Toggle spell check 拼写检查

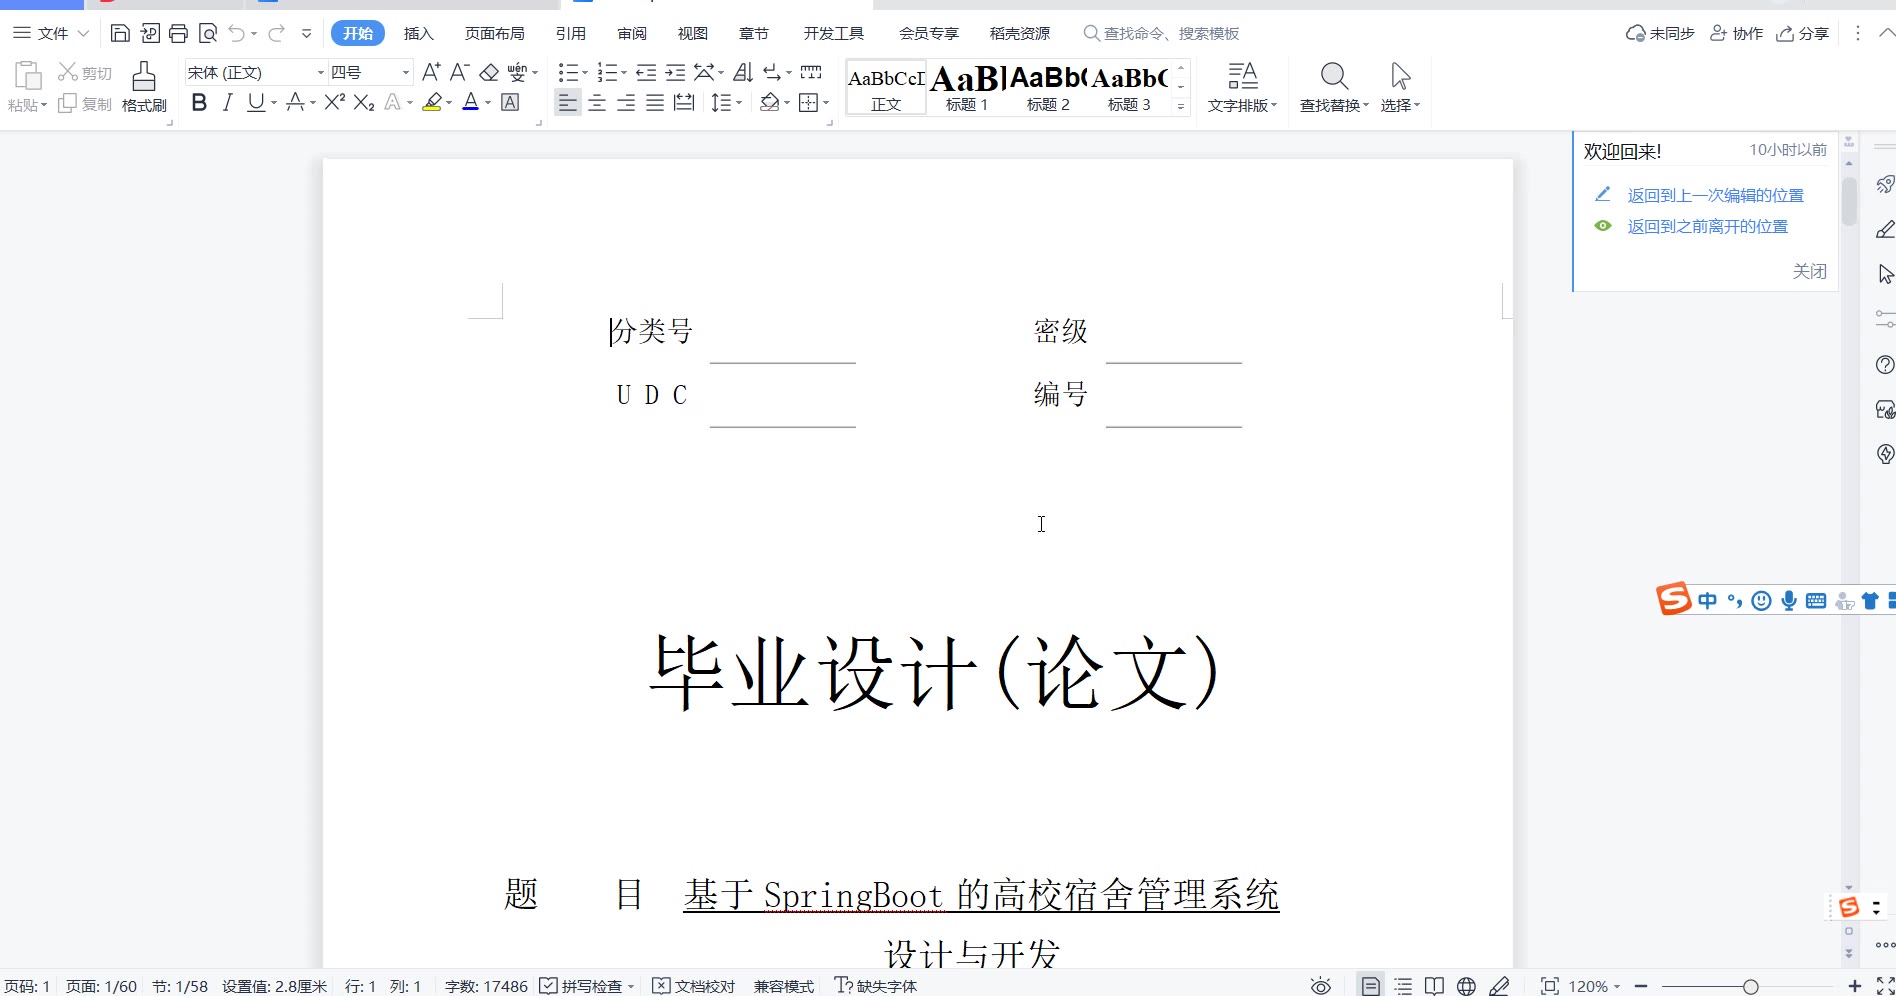[x=587, y=986]
